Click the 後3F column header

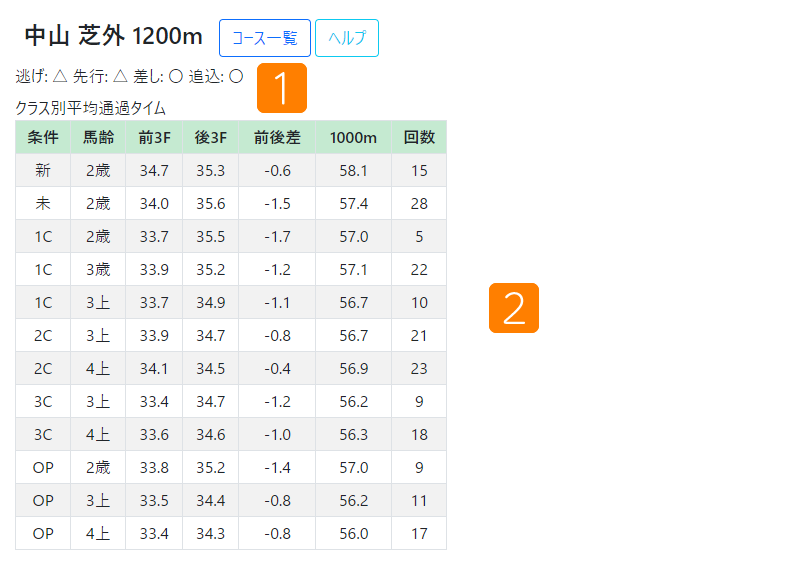pyautogui.click(x=211, y=137)
